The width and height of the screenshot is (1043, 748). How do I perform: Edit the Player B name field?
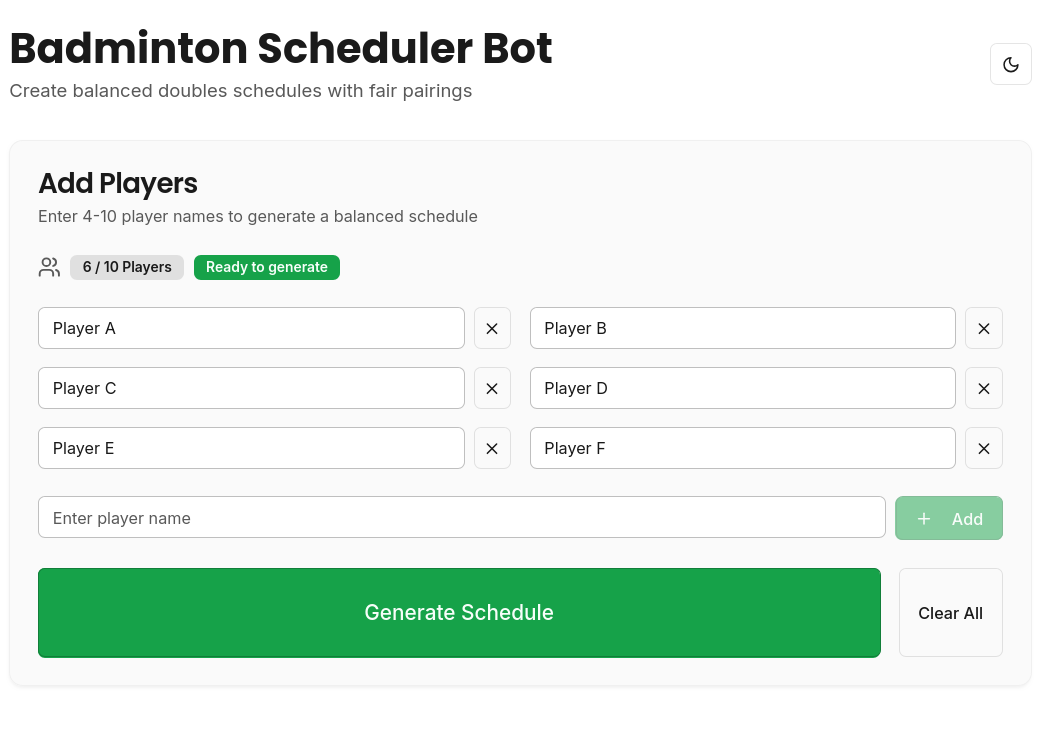[742, 328]
